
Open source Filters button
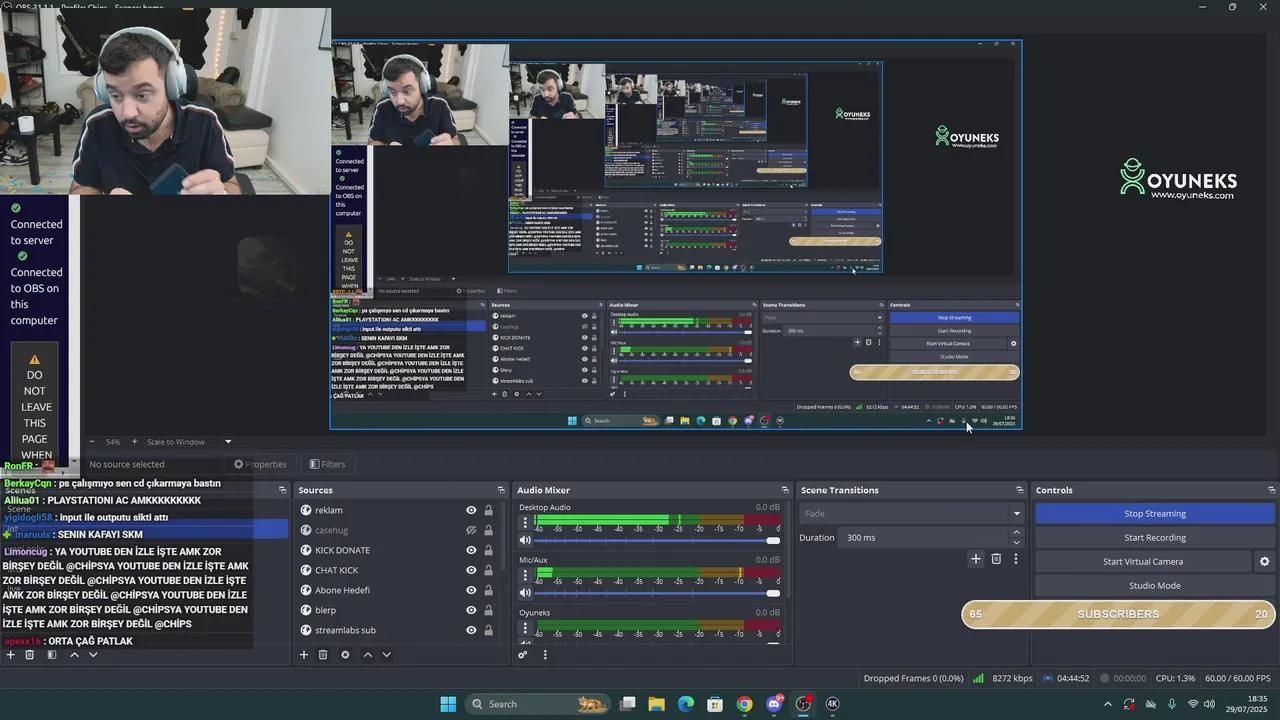(x=328, y=464)
